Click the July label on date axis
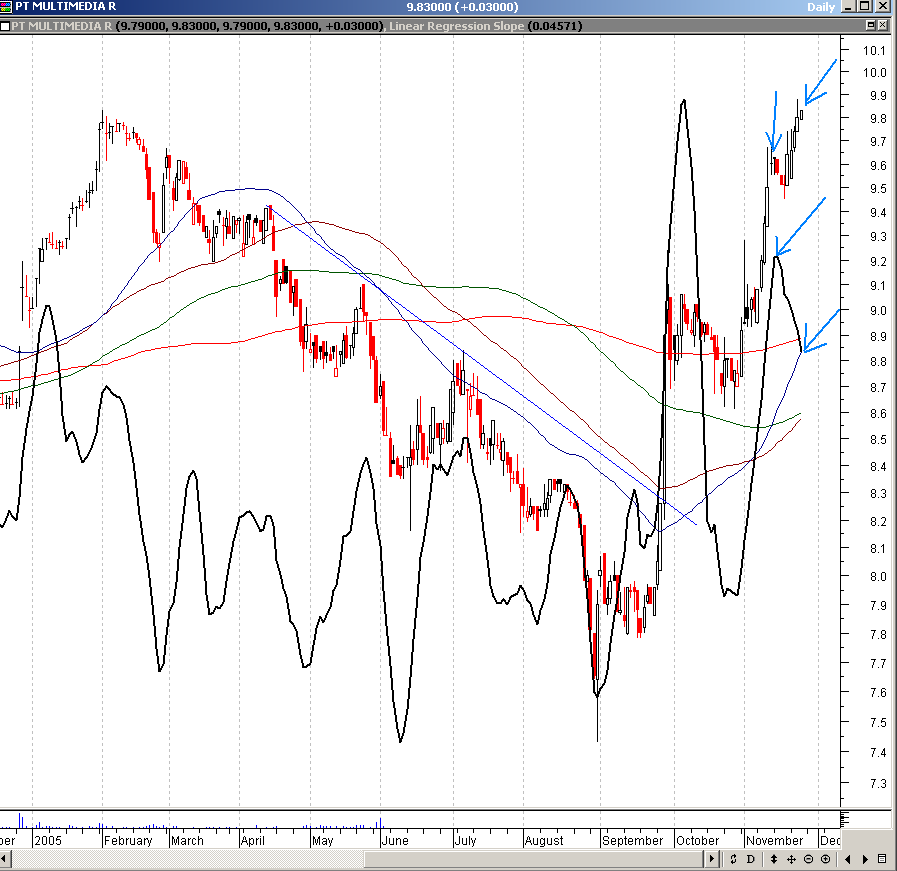The width and height of the screenshot is (897, 871). pos(465,841)
